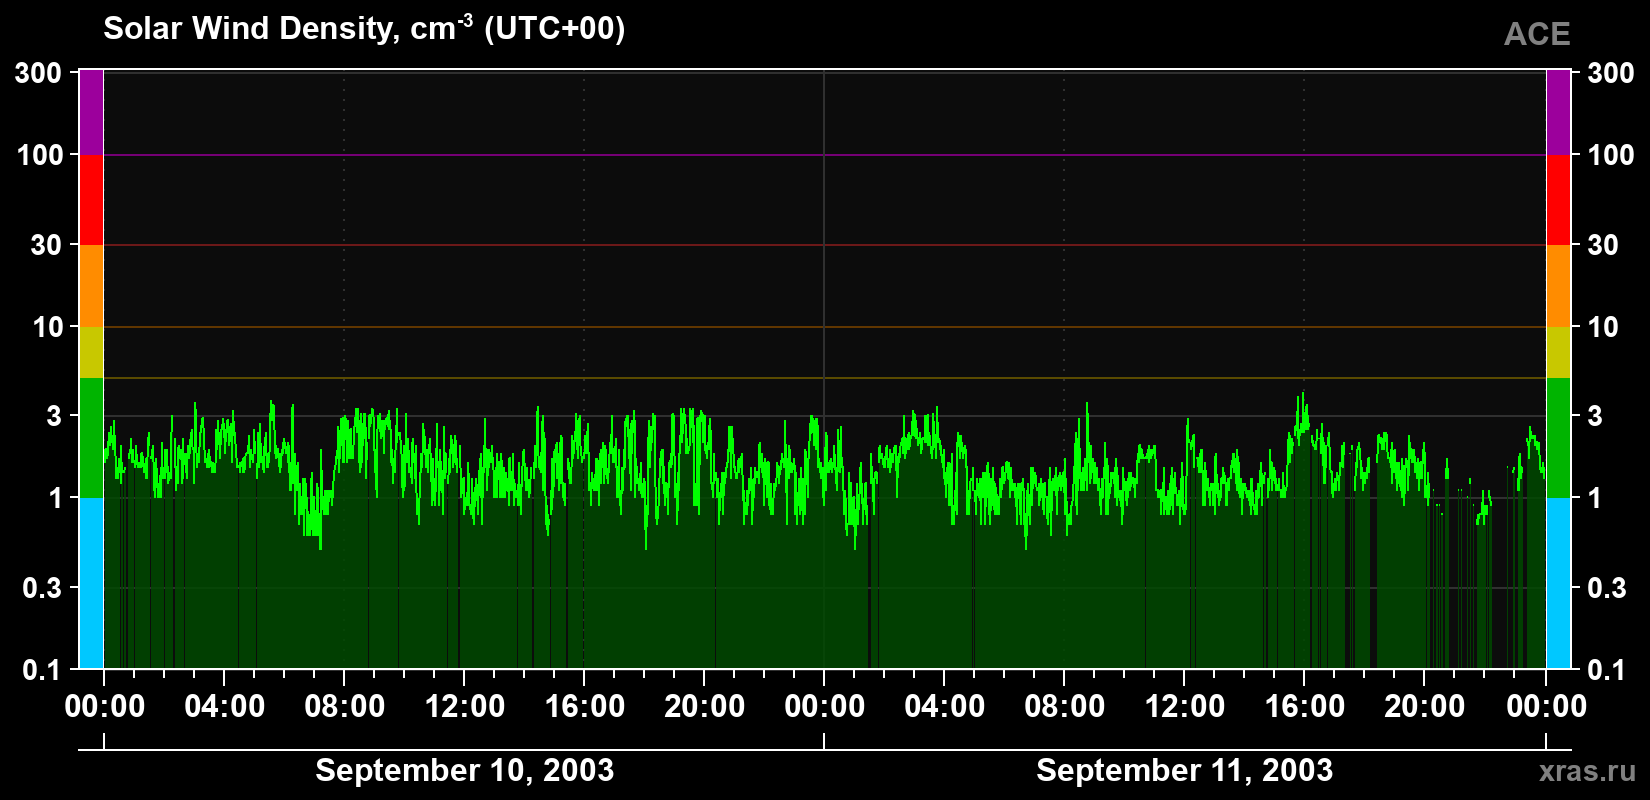The image size is (1650, 800).
Task: Click the yellow segment of left color scale
Action: point(91,352)
